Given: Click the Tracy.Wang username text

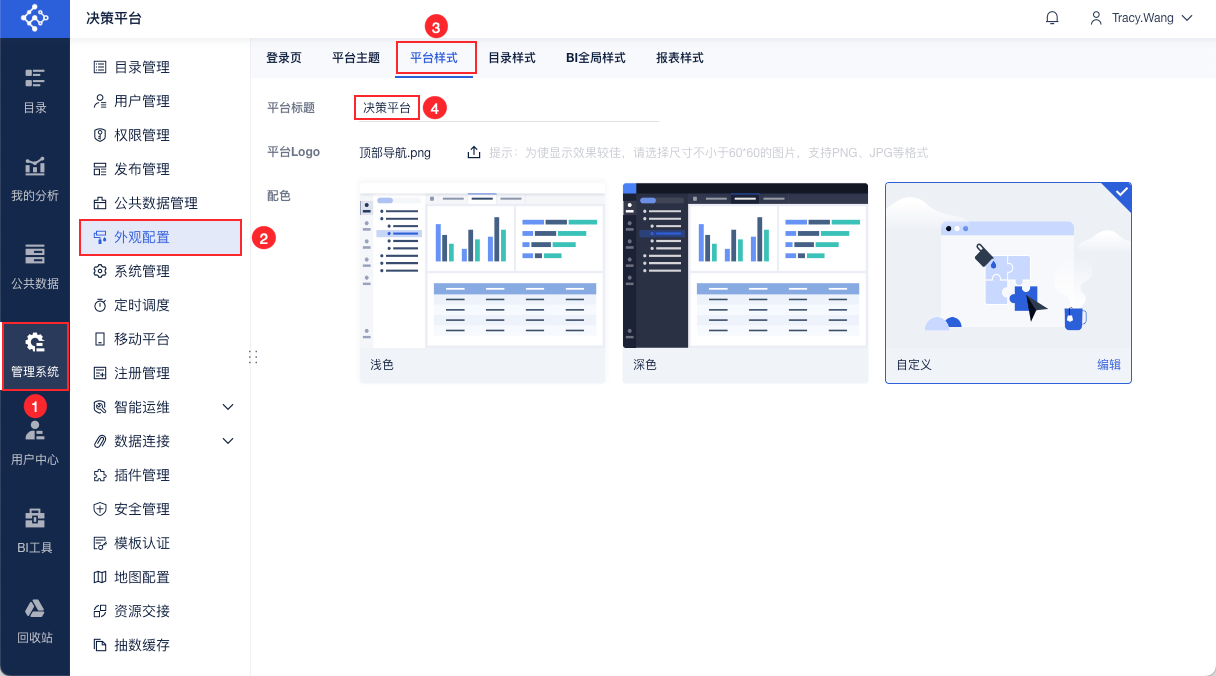Looking at the screenshot, I should pos(1143,18).
